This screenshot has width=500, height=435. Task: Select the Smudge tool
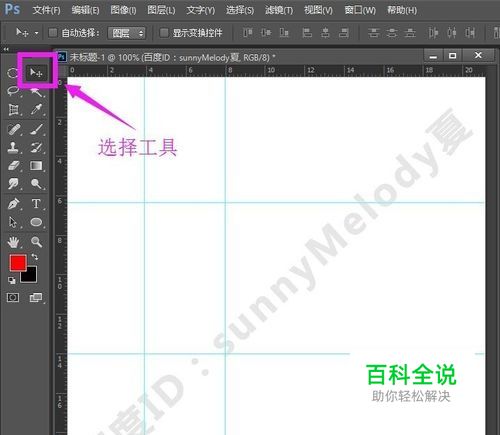13,184
